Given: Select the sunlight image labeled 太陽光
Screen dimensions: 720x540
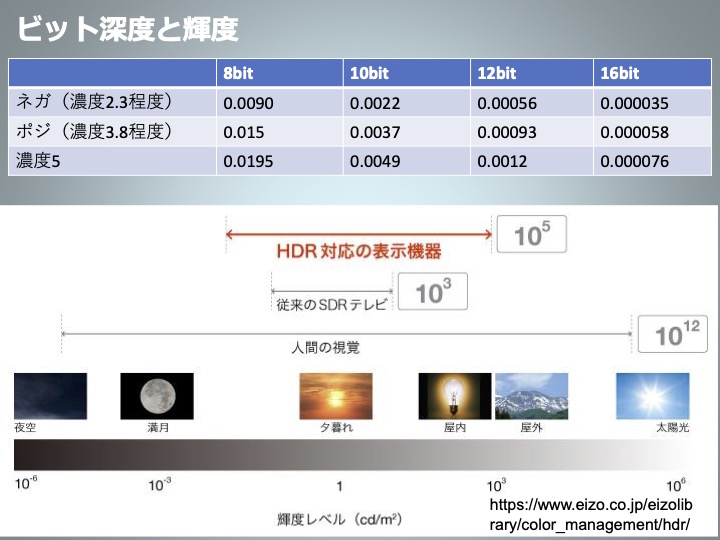Looking at the screenshot, I should point(652,395).
